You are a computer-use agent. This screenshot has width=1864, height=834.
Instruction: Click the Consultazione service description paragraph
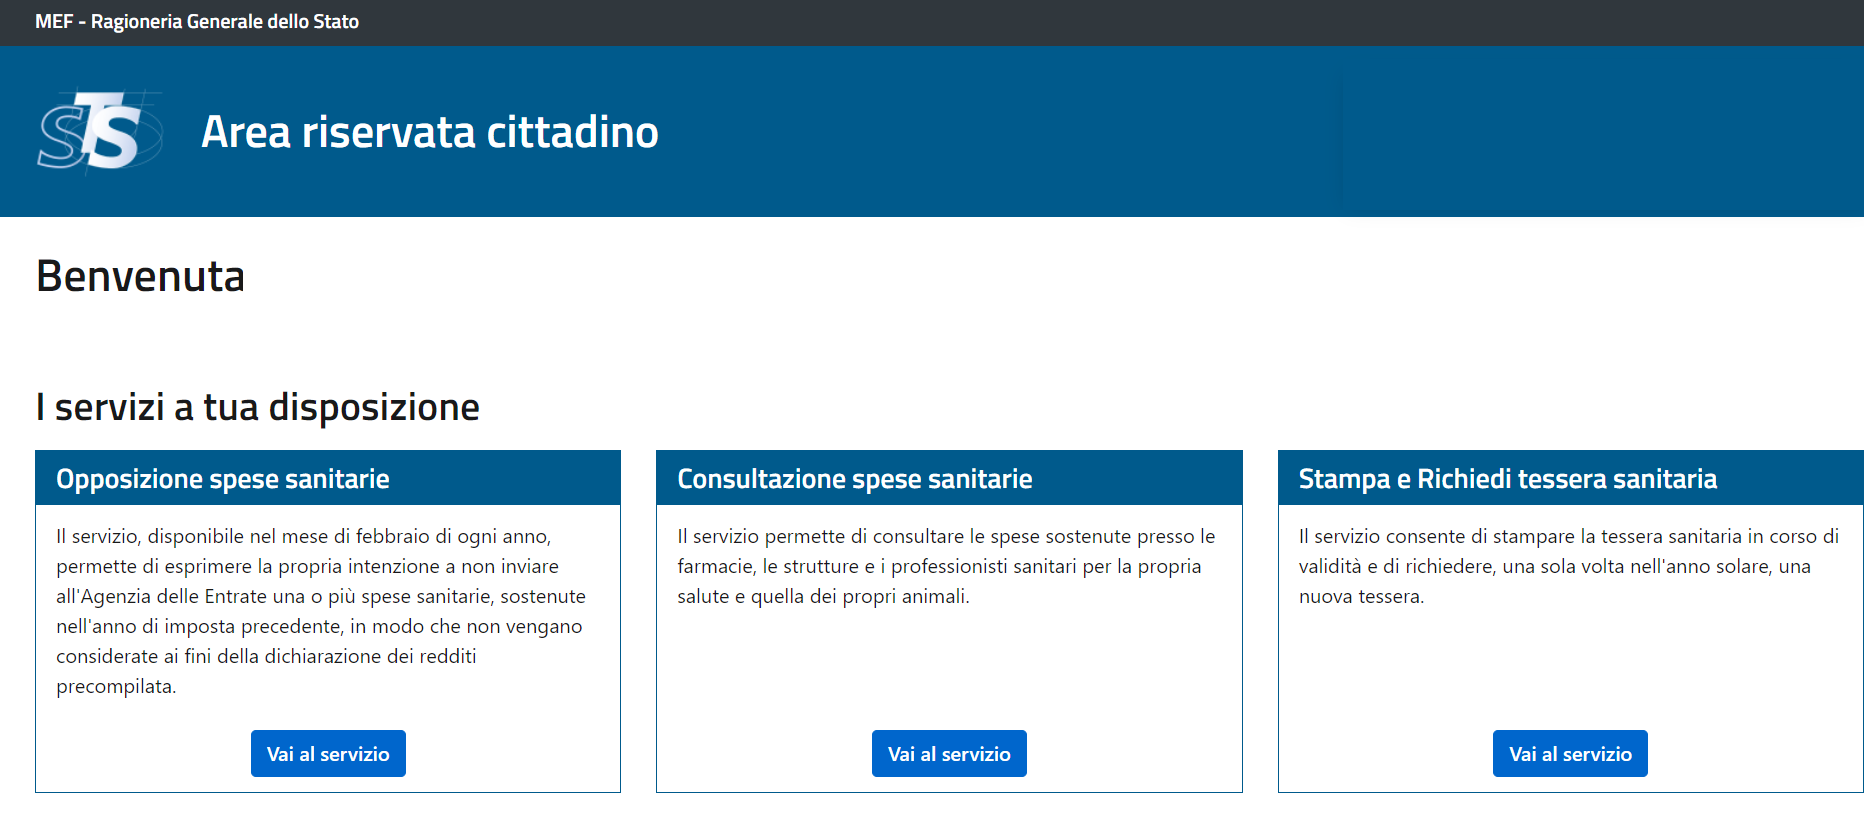pos(945,566)
